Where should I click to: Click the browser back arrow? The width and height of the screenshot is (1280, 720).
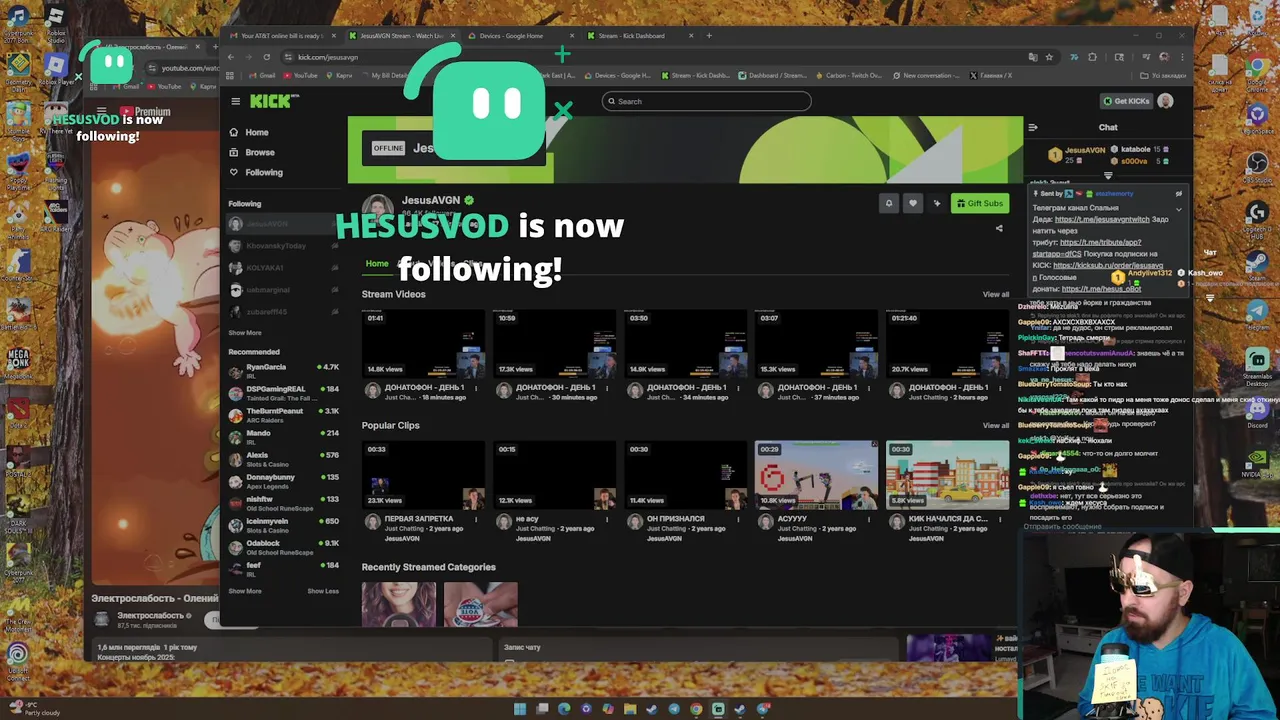(231, 57)
